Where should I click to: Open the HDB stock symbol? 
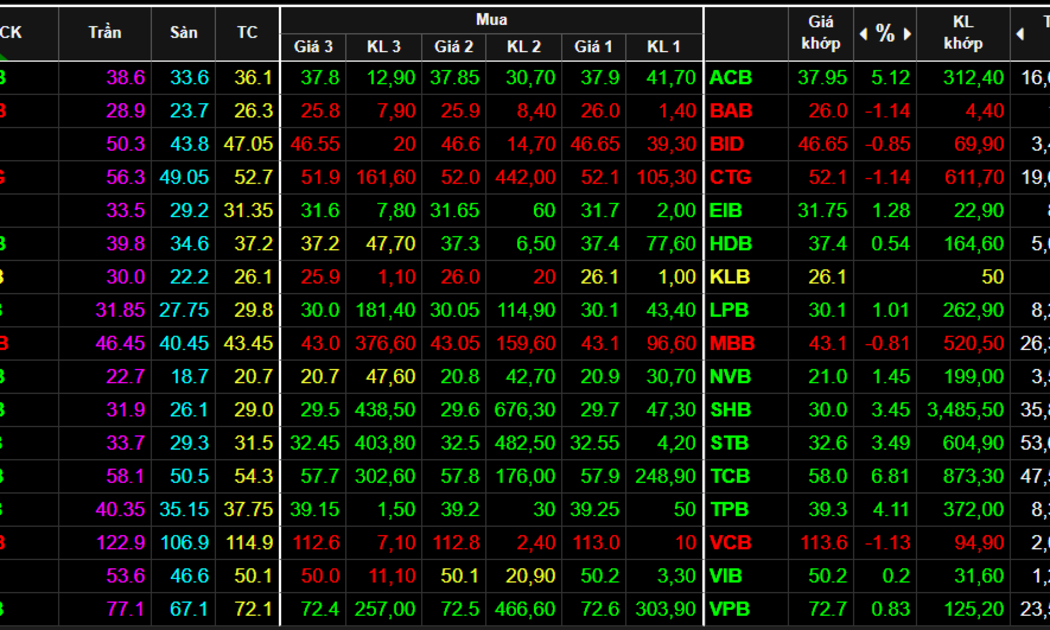click(x=731, y=244)
